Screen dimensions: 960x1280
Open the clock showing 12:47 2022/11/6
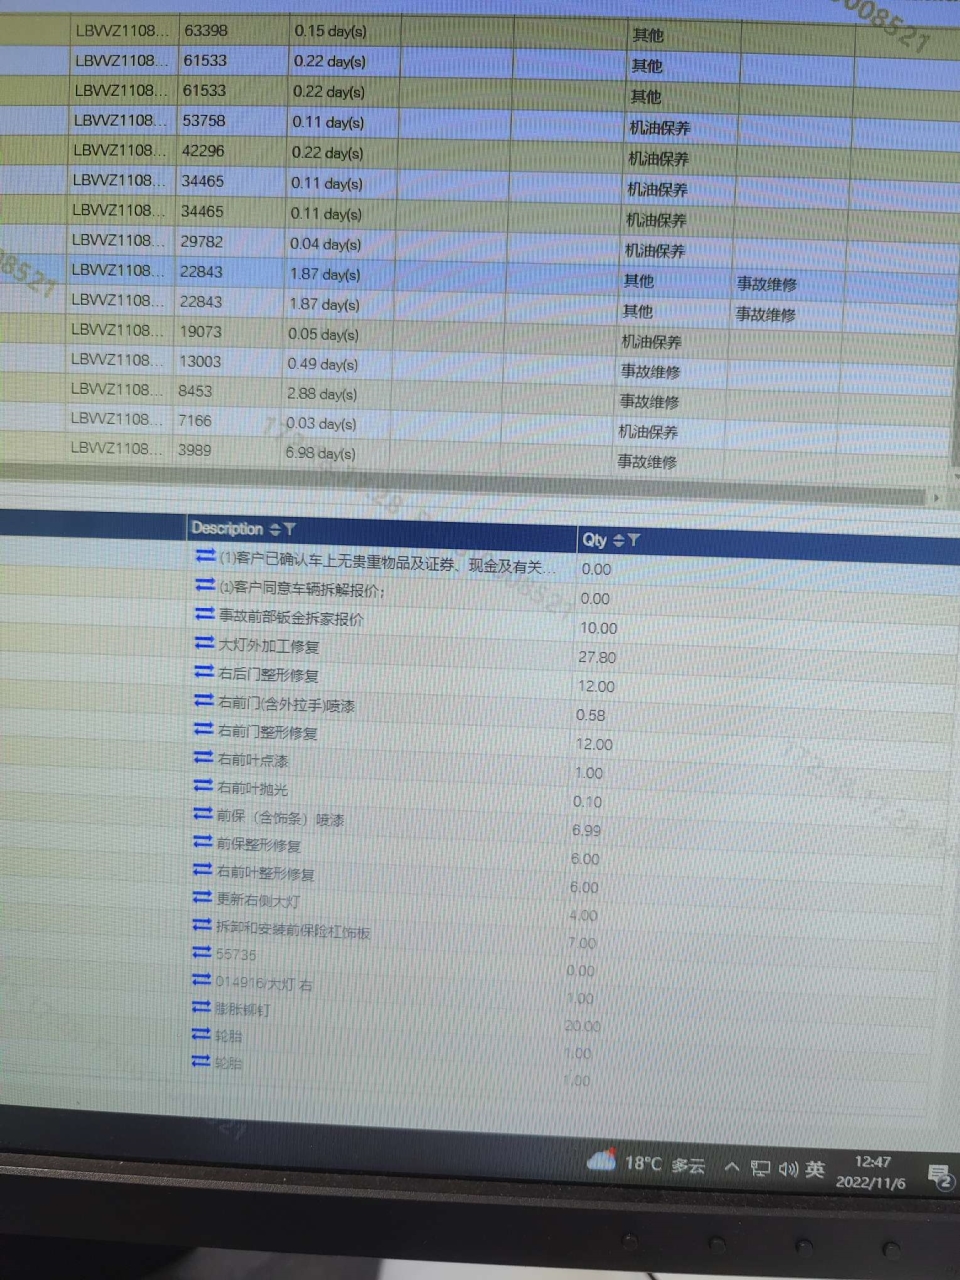(872, 1172)
